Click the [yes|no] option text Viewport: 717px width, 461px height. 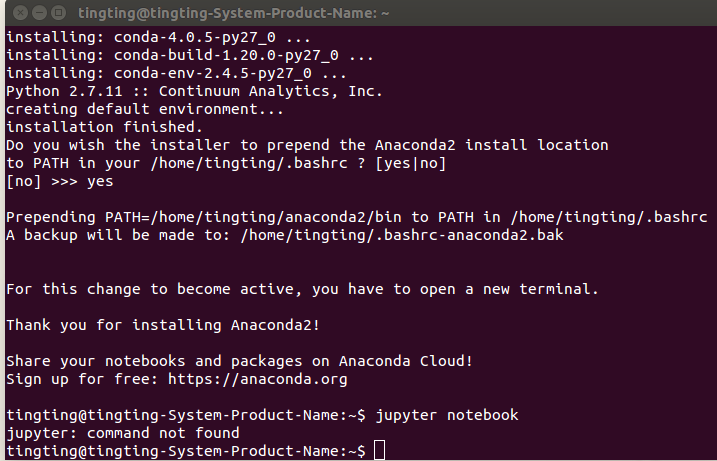[x=410, y=163]
